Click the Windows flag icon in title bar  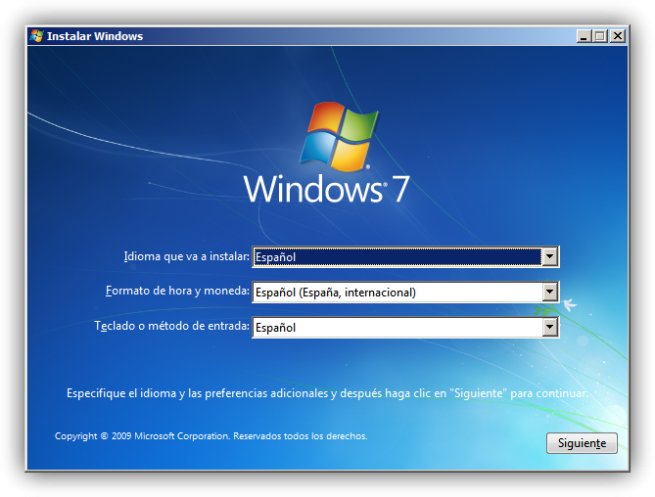(37, 36)
